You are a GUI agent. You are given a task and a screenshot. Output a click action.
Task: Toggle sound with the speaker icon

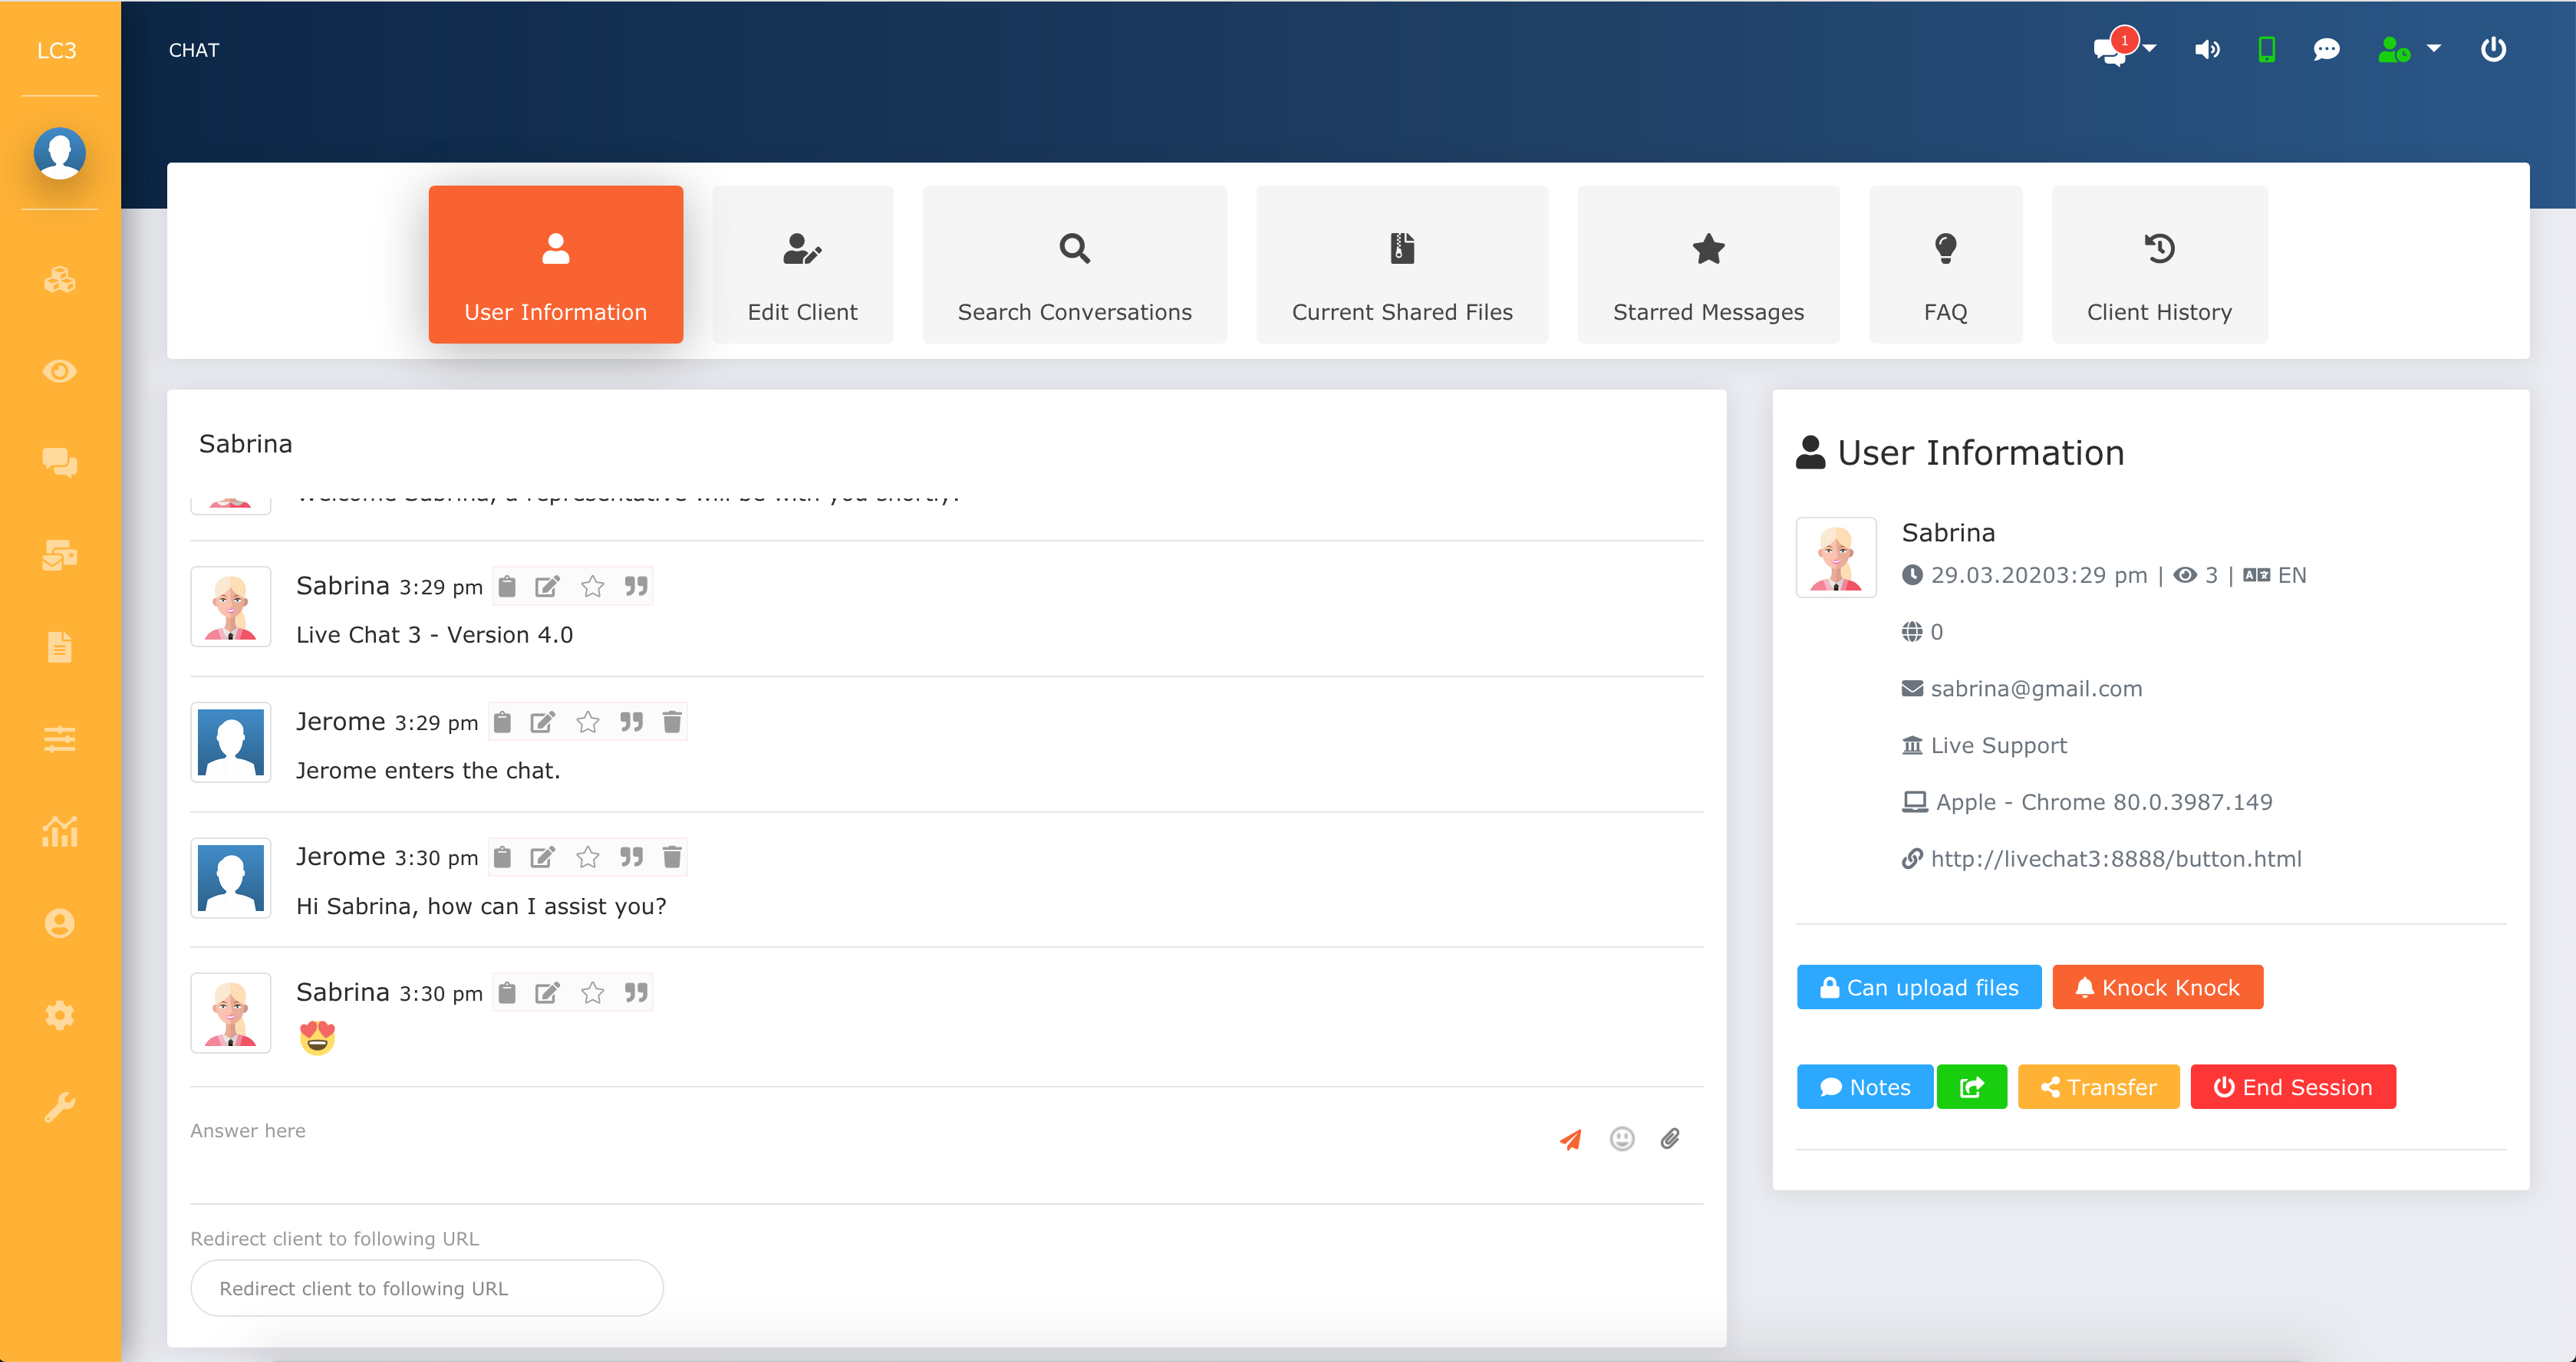(x=2207, y=49)
